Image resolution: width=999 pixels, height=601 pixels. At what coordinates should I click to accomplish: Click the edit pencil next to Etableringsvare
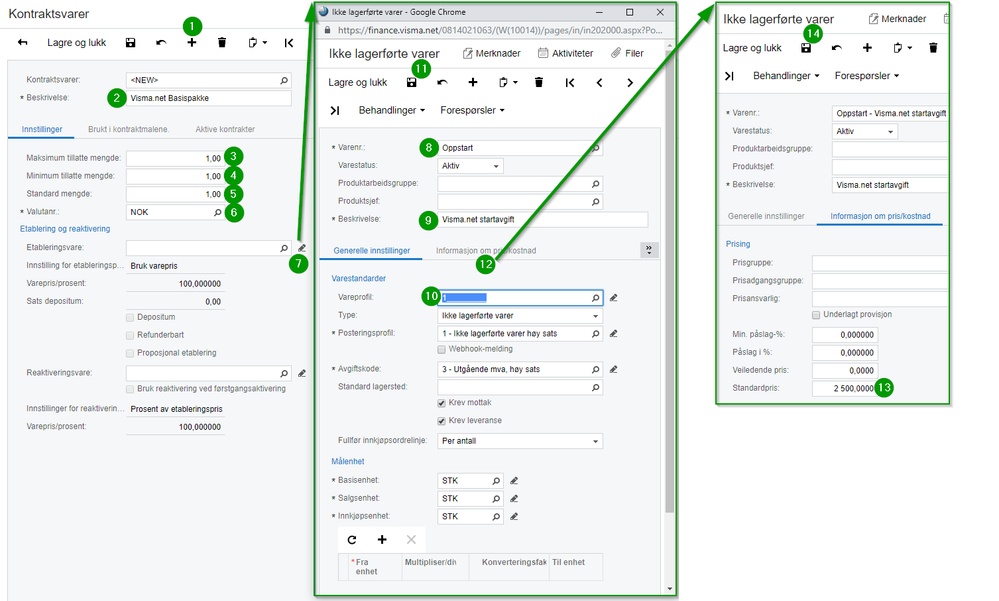point(302,248)
